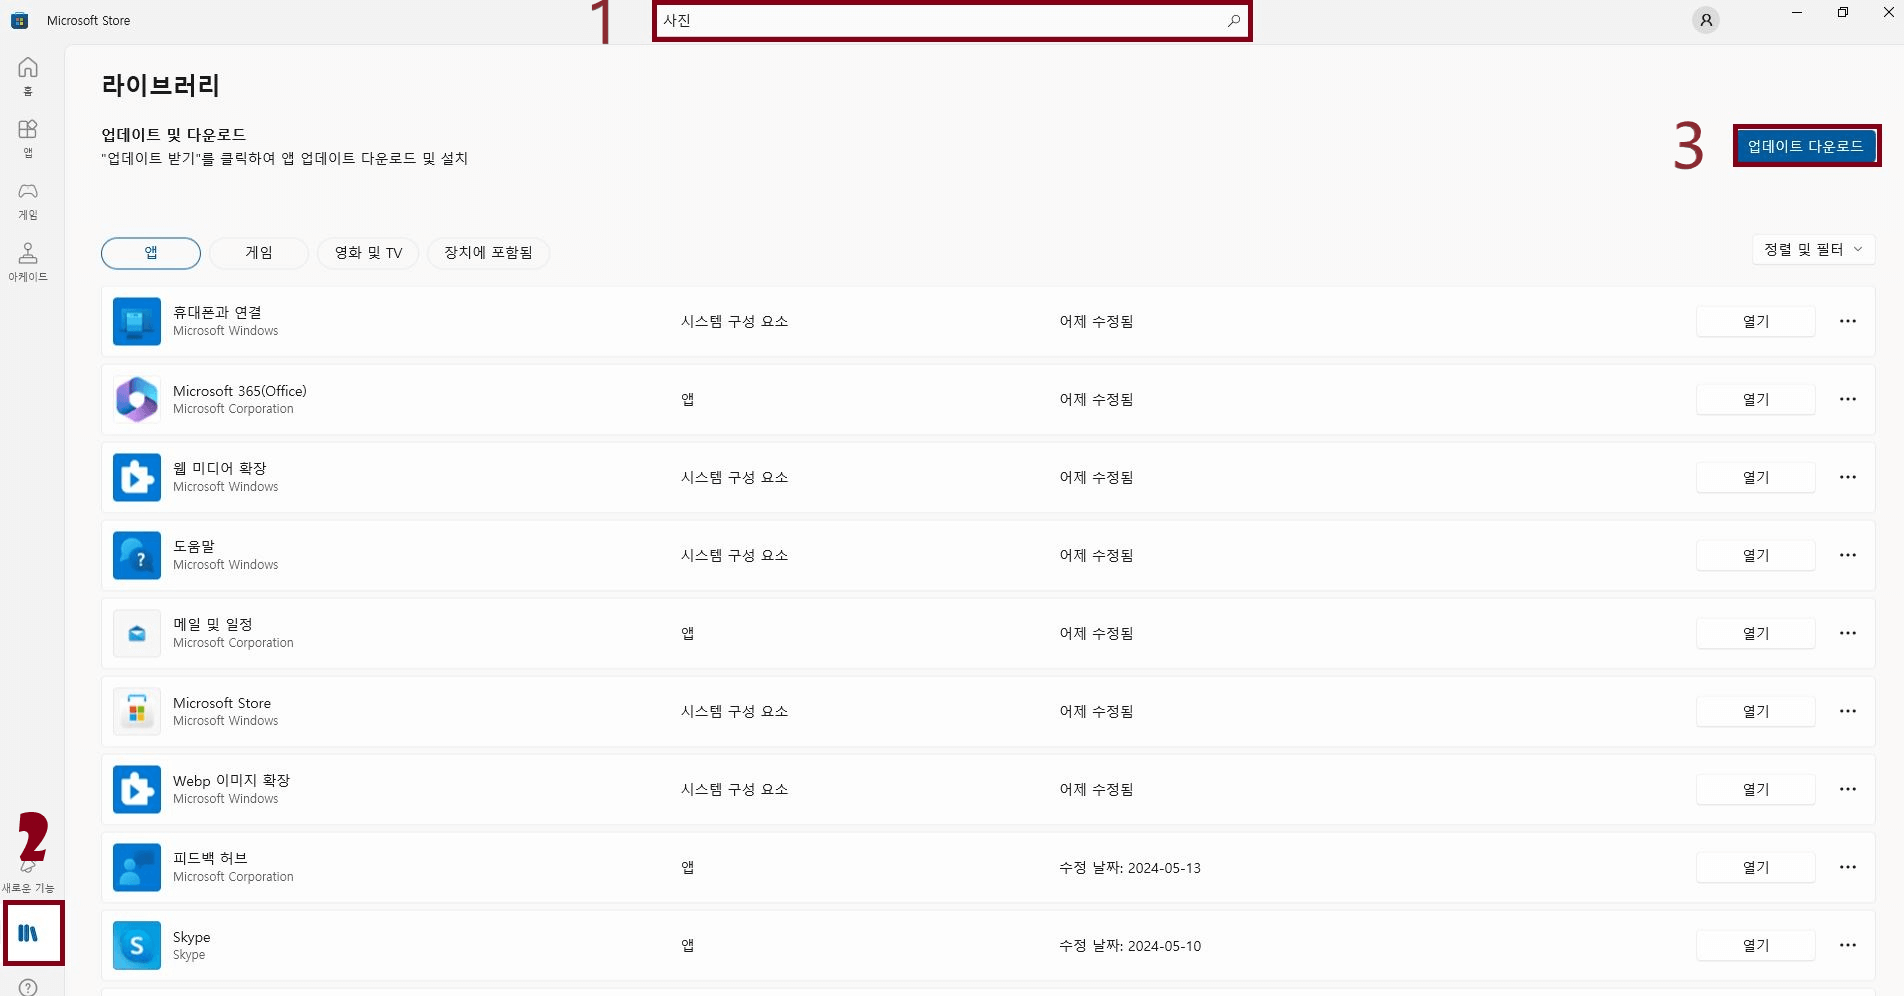The height and width of the screenshot is (996, 1904).
Task: Select the 장치에 포함됨 filter tab
Action: [488, 253]
